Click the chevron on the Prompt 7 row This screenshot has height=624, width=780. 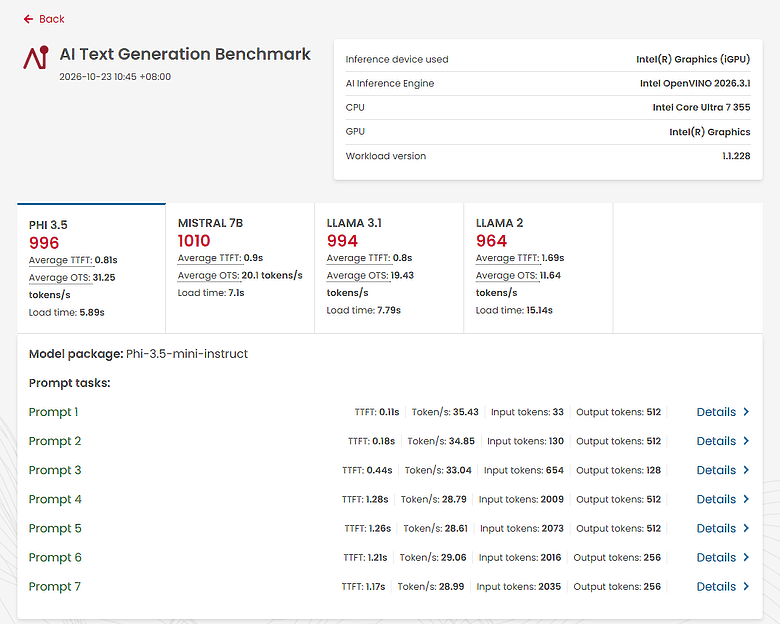(746, 586)
